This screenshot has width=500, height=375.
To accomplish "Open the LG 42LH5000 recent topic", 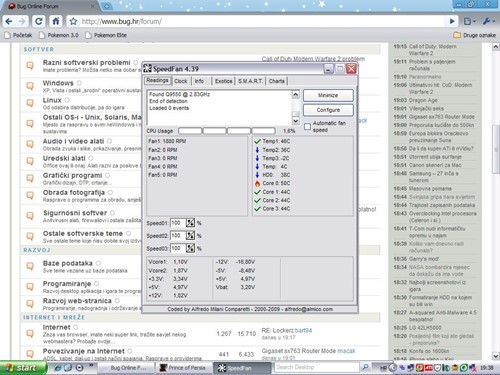I will point(425,328).
